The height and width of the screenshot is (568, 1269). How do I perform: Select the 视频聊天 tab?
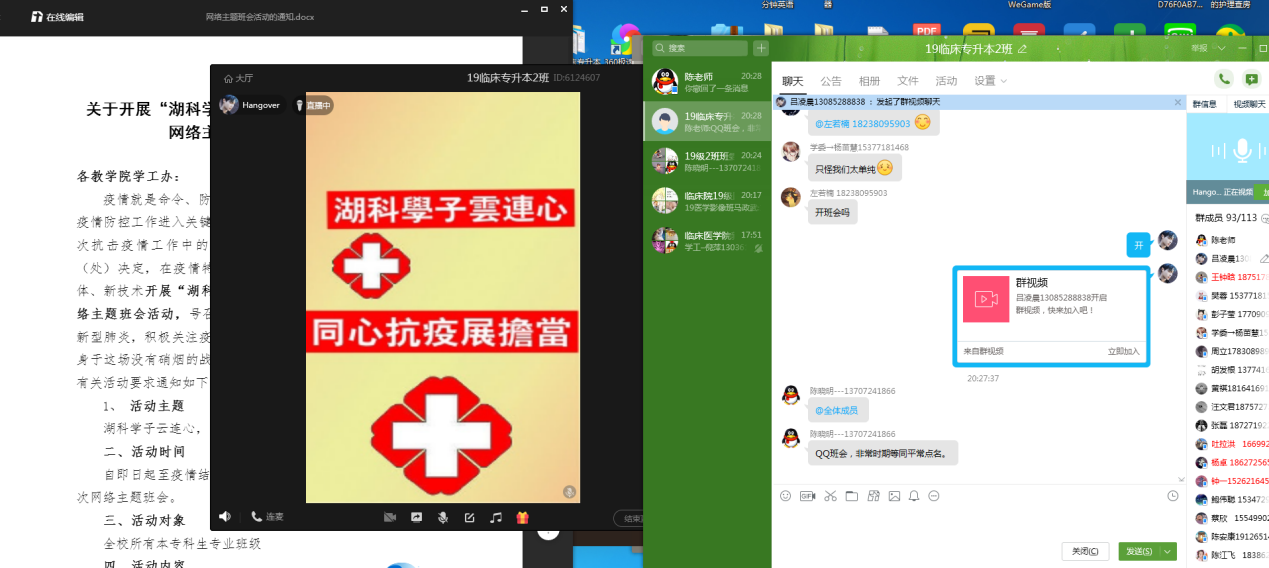point(1248,104)
